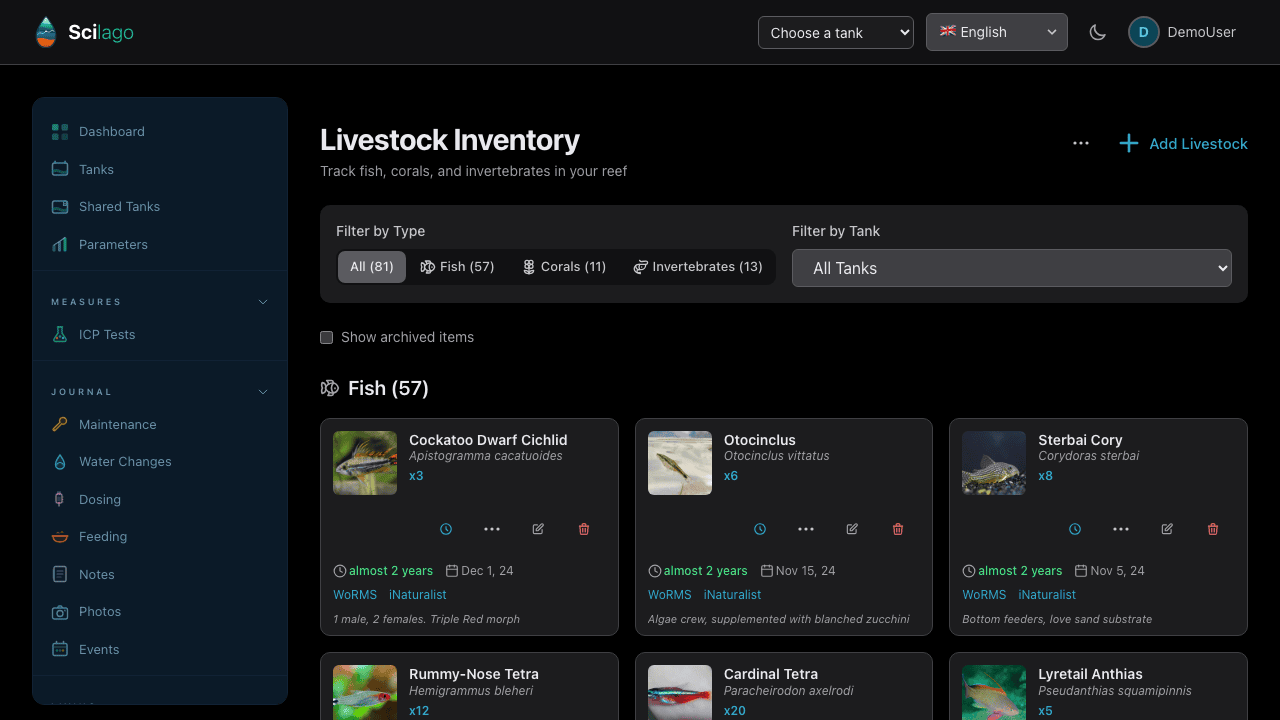The height and width of the screenshot is (720, 1280).
Task: Edit the Cockatoo Dwarf Cichlid entry
Action: [538, 529]
